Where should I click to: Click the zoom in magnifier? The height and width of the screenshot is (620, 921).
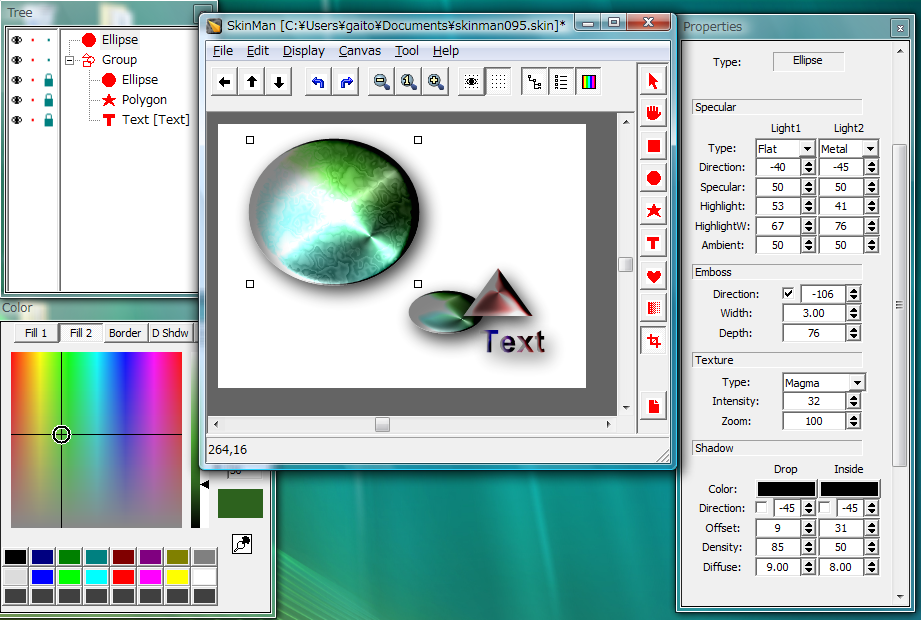pyautogui.click(x=435, y=83)
